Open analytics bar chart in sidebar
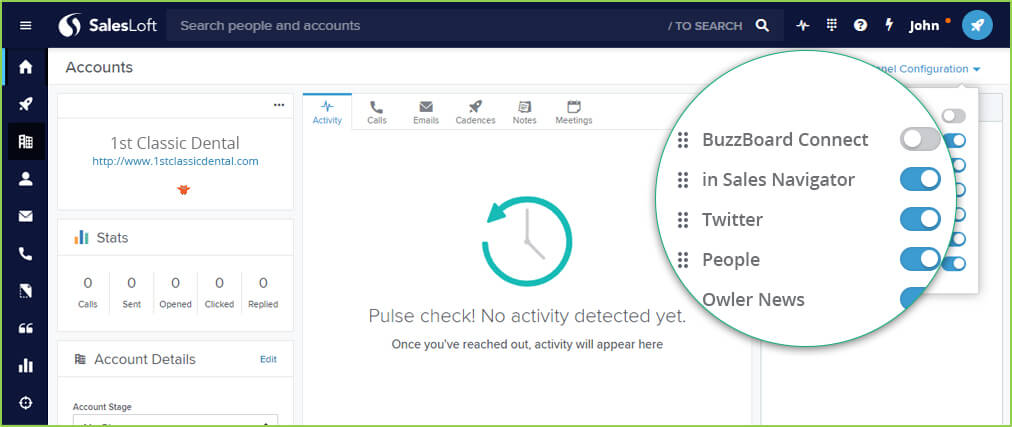The height and width of the screenshot is (427, 1012). click(x=26, y=366)
